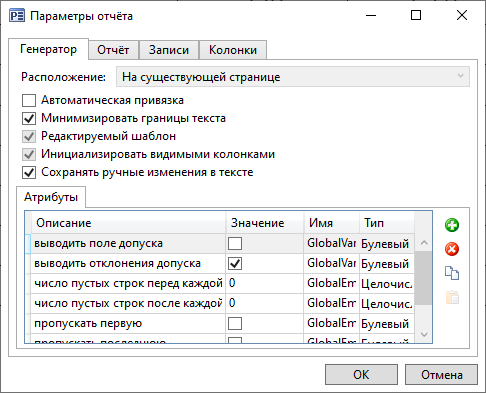Toggle the Редактируемый шаблон checkbox
Viewport: 486px width, 393px height.
click(x=29, y=136)
